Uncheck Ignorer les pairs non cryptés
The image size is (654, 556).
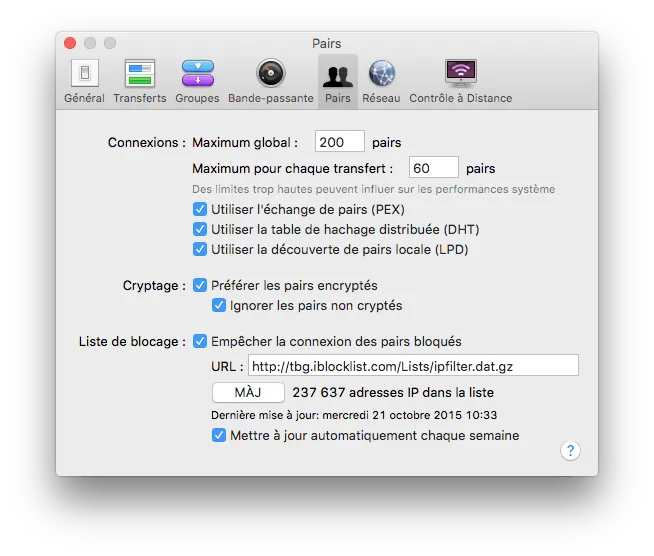click(x=219, y=305)
